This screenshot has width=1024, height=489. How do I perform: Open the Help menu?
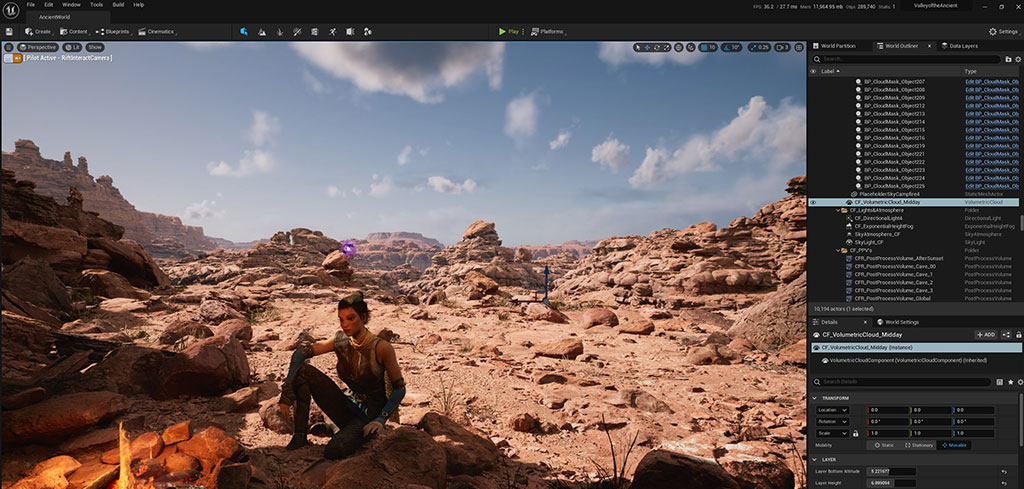pyautogui.click(x=138, y=5)
